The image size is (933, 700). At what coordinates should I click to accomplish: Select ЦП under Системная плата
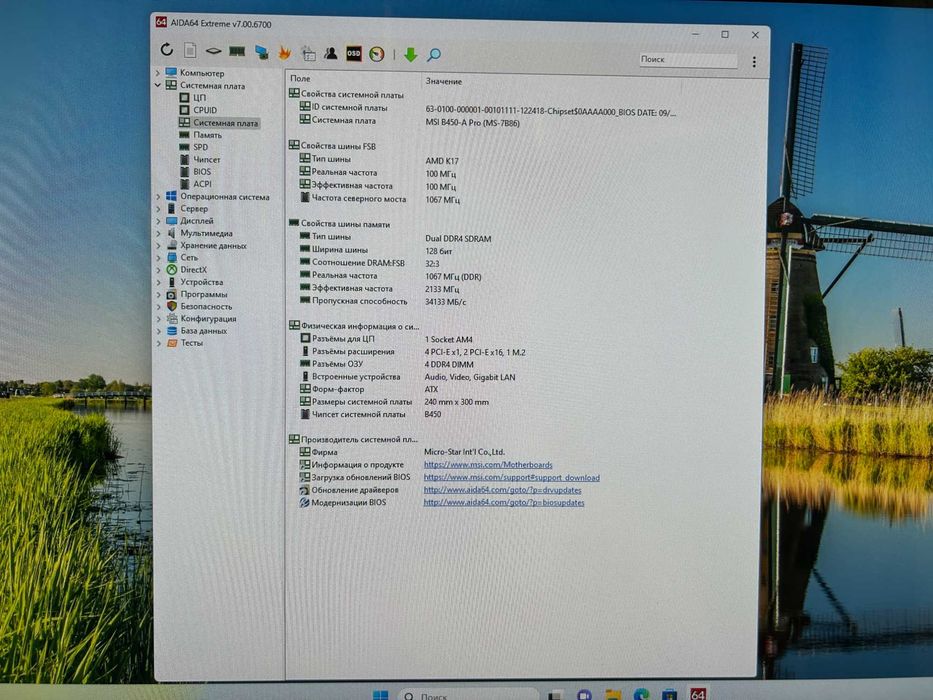[x=193, y=98]
